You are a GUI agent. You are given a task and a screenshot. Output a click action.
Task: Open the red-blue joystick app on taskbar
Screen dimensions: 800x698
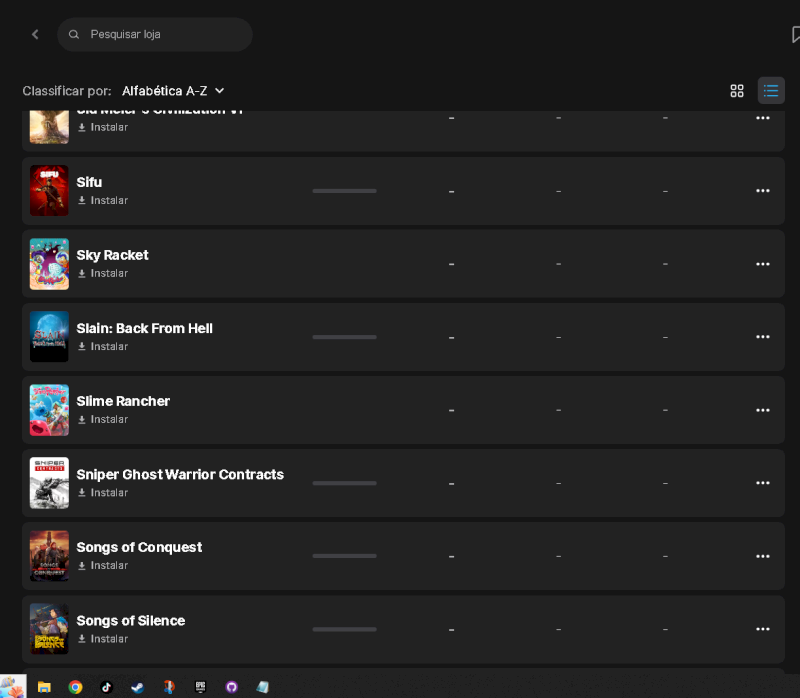point(169,687)
